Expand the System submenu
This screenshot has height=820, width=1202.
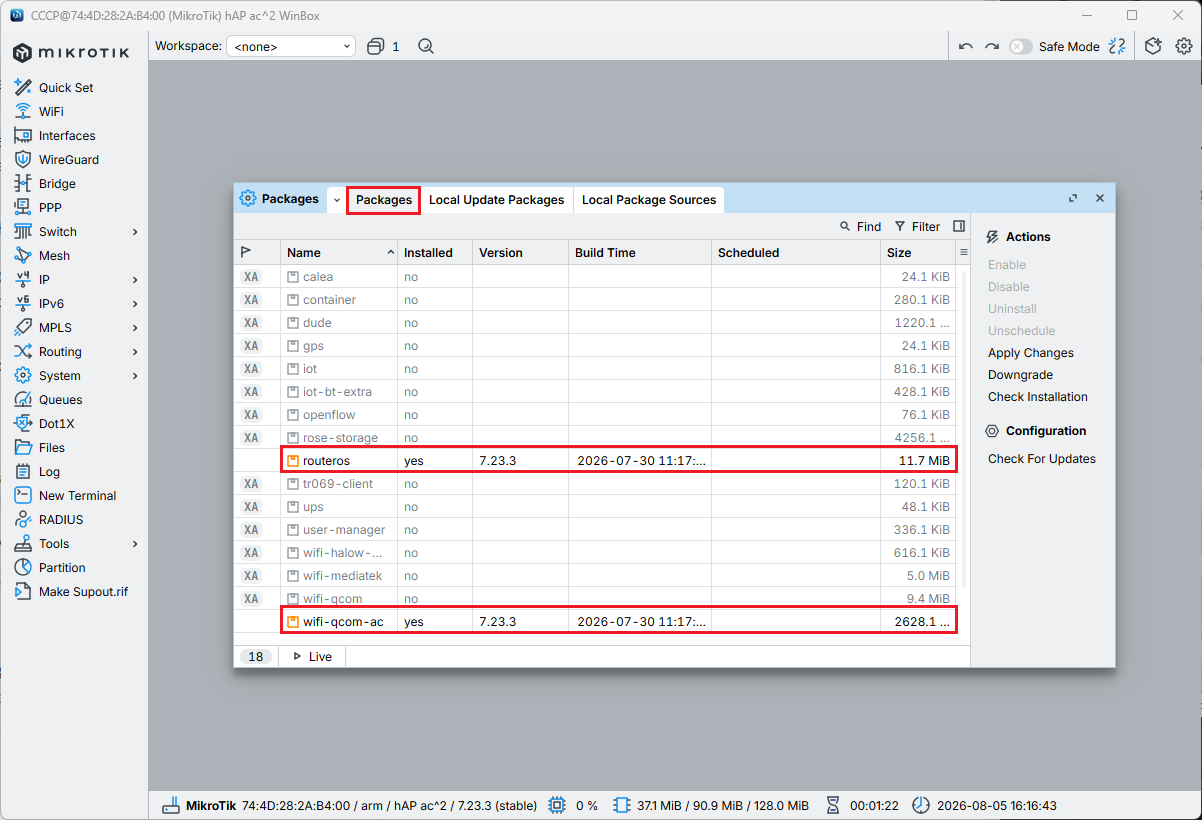pyautogui.click(x=135, y=376)
